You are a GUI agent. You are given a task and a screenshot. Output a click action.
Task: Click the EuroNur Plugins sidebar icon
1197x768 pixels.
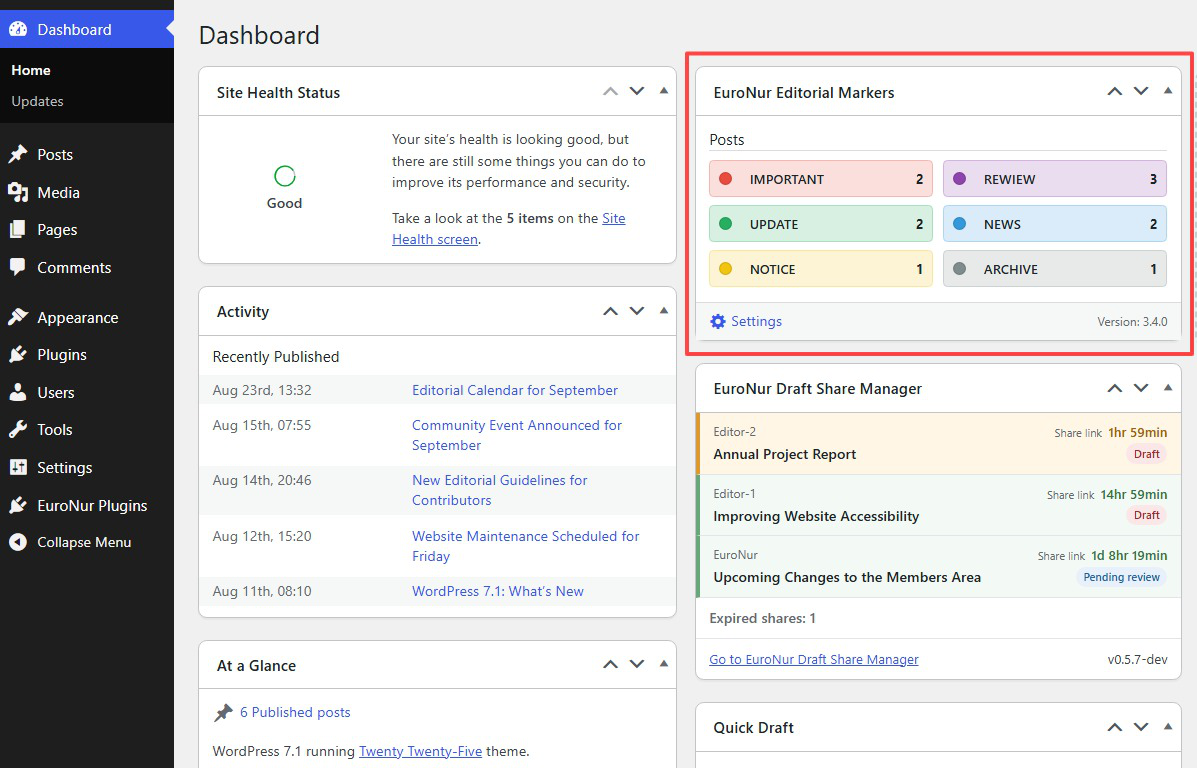[18, 505]
